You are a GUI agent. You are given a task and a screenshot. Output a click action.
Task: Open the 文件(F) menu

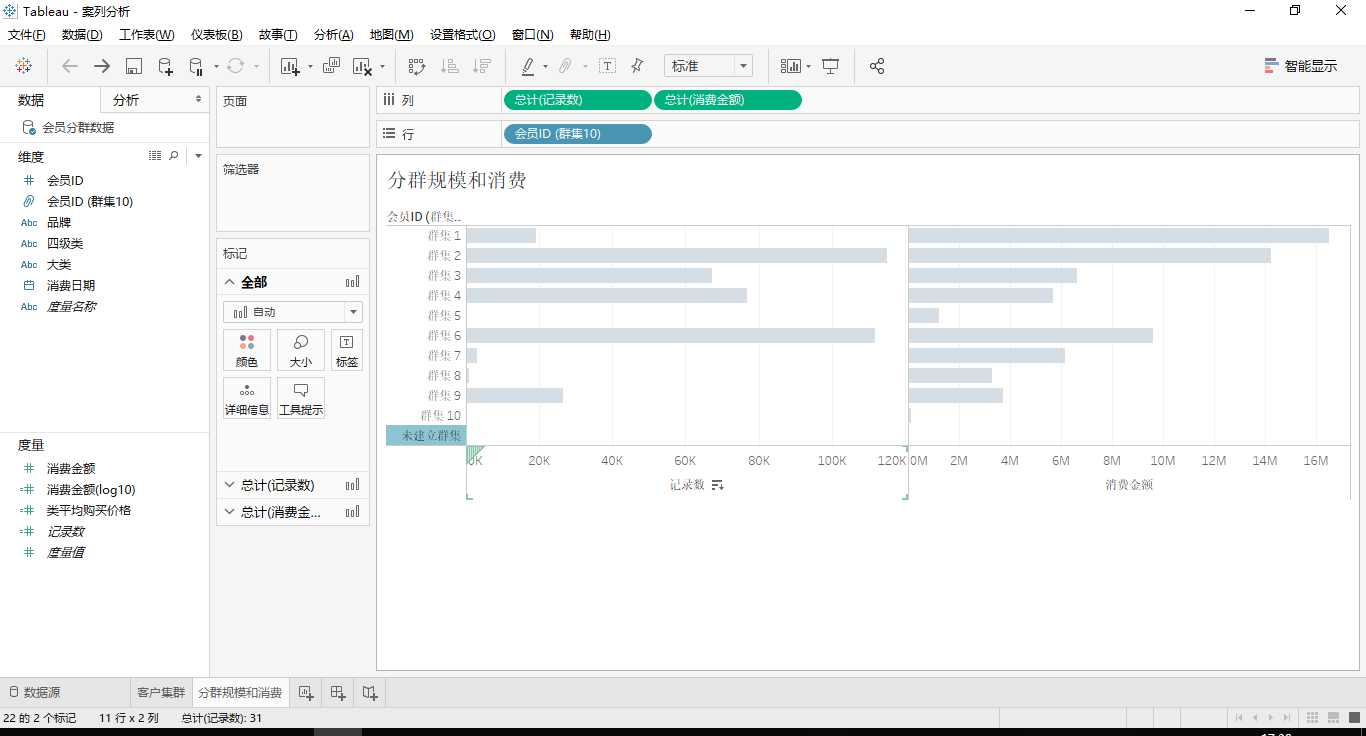[x=26, y=34]
